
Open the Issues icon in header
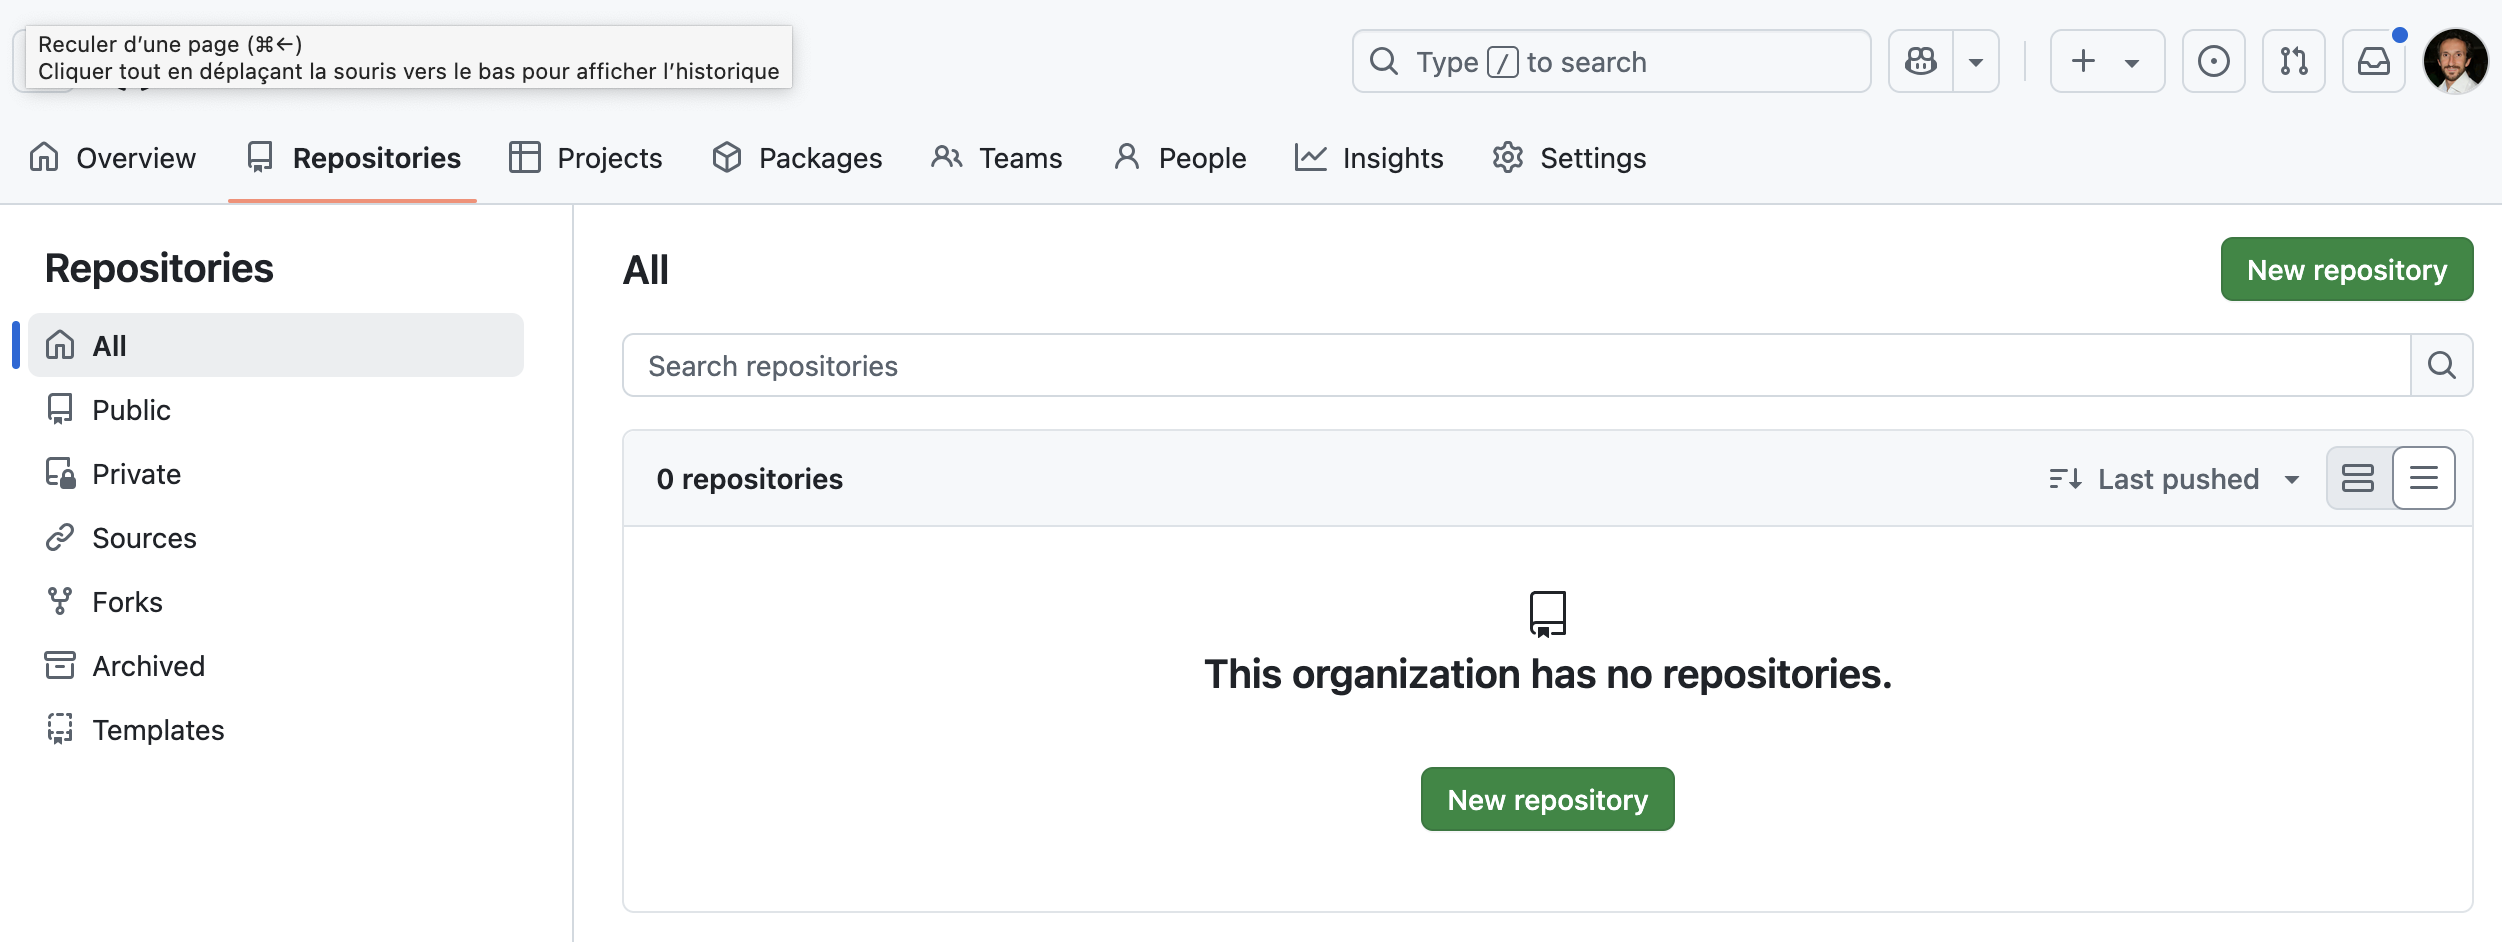click(x=2213, y=62)
